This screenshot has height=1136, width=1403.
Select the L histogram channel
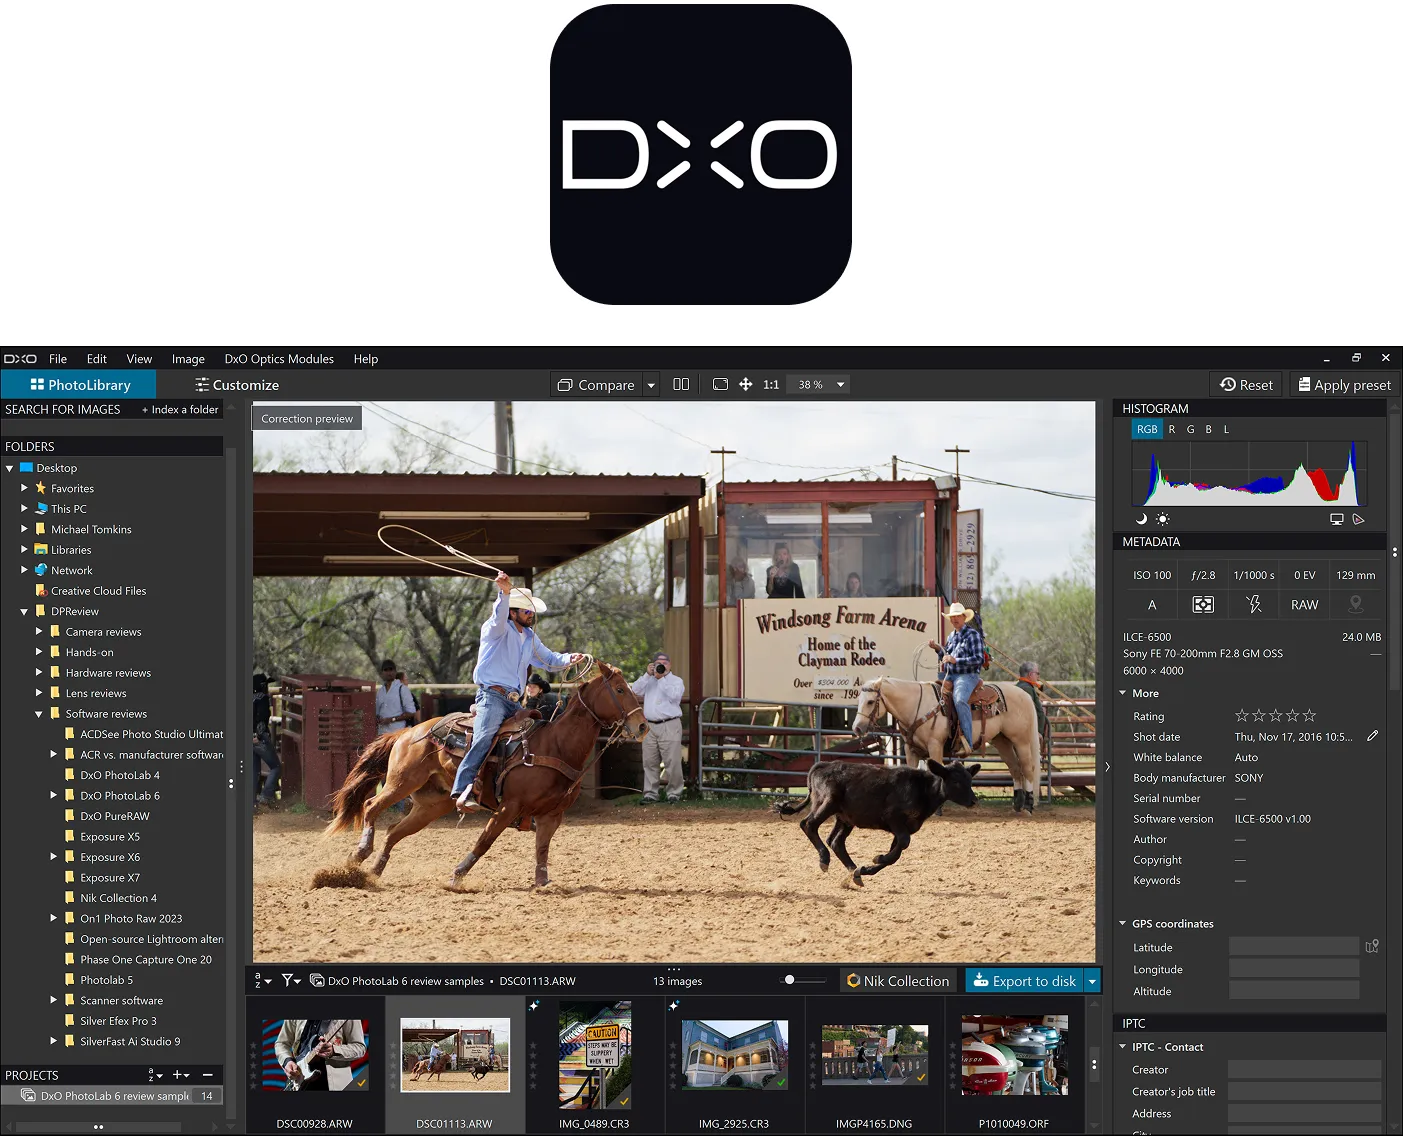pos(1226,429)
